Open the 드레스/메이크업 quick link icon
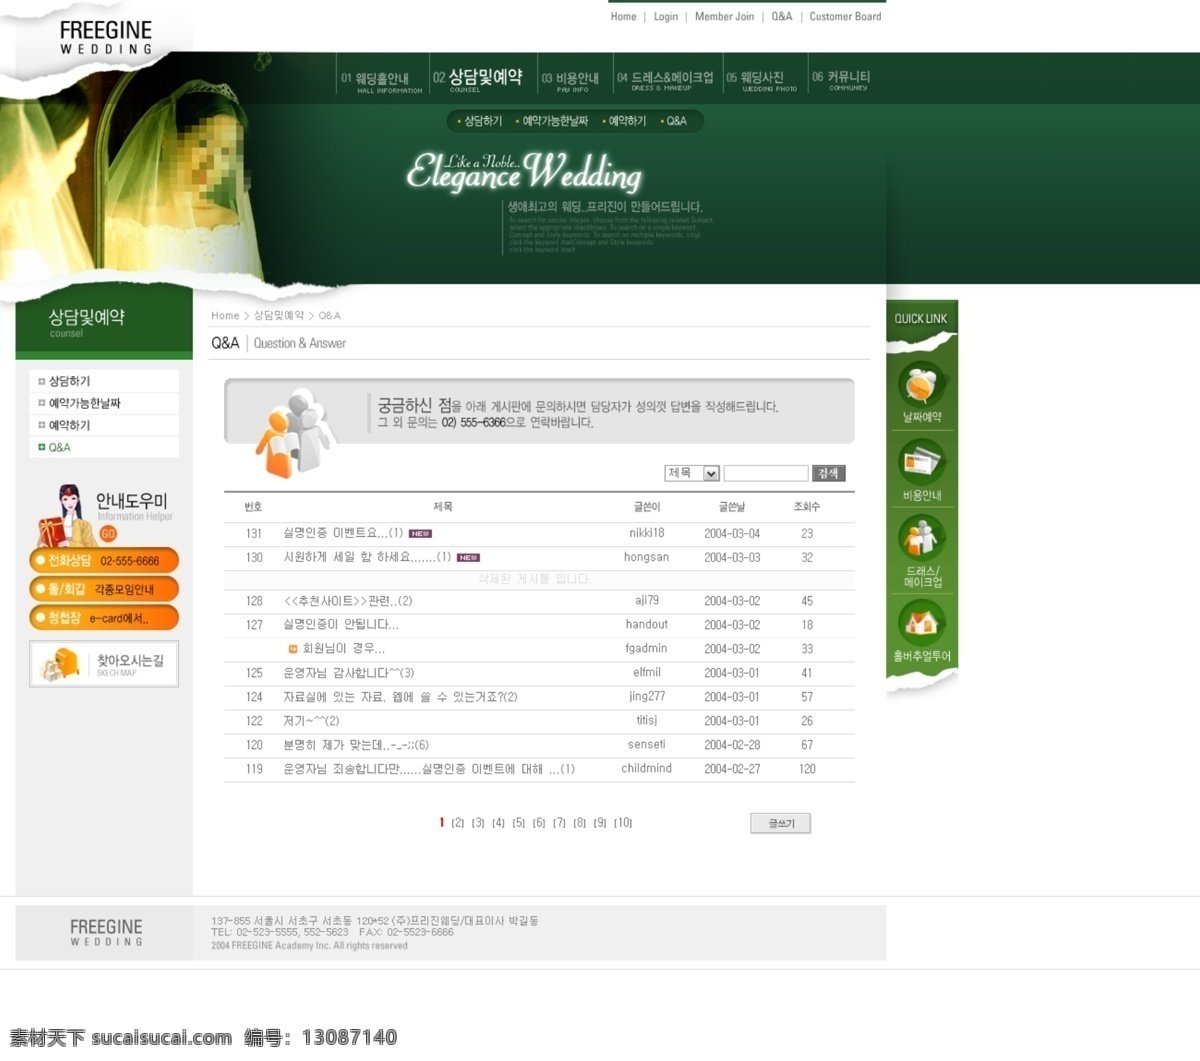The height and width of the screenshot is (1061, 1200). coord(920,538)
